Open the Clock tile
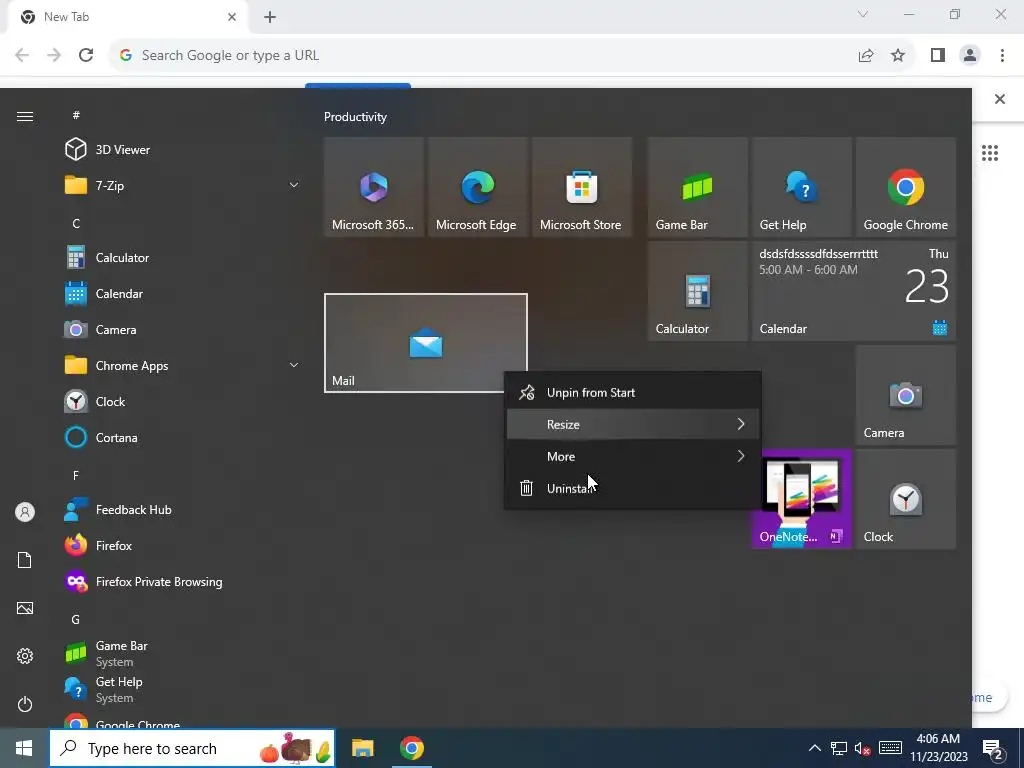 [x=905, y=499]
